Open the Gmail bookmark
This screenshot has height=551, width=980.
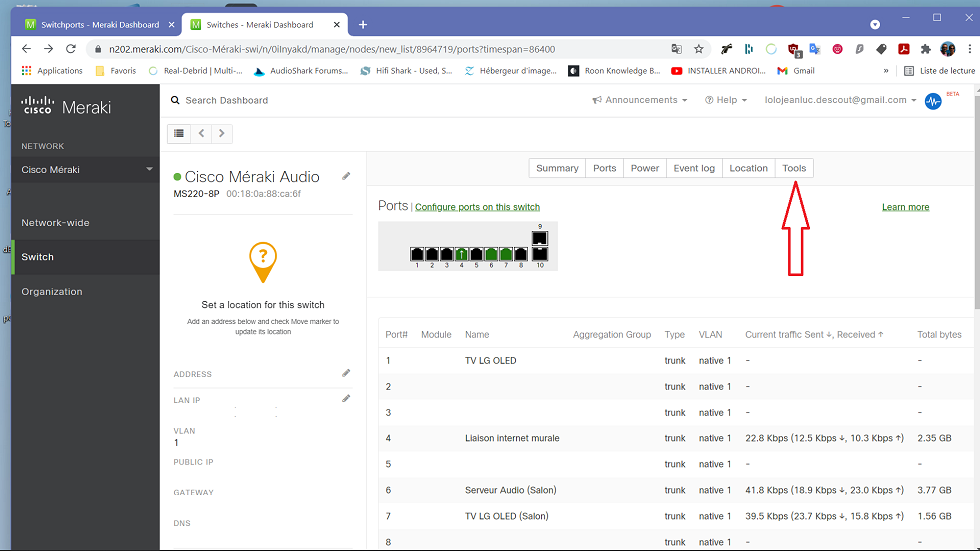tap(796, 71)
